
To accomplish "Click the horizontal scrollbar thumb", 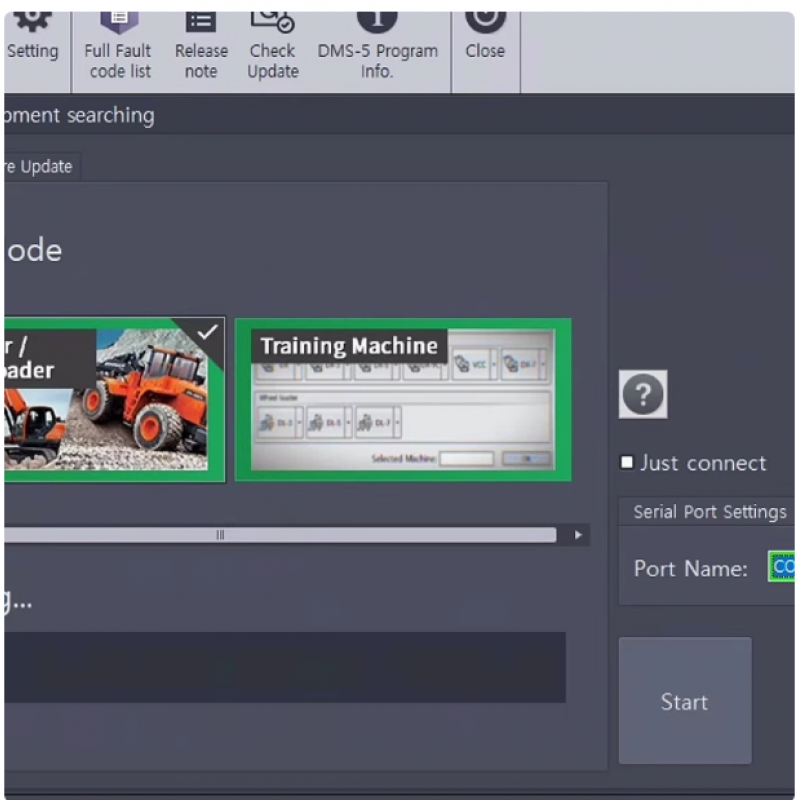I will [x=220, y=535].
